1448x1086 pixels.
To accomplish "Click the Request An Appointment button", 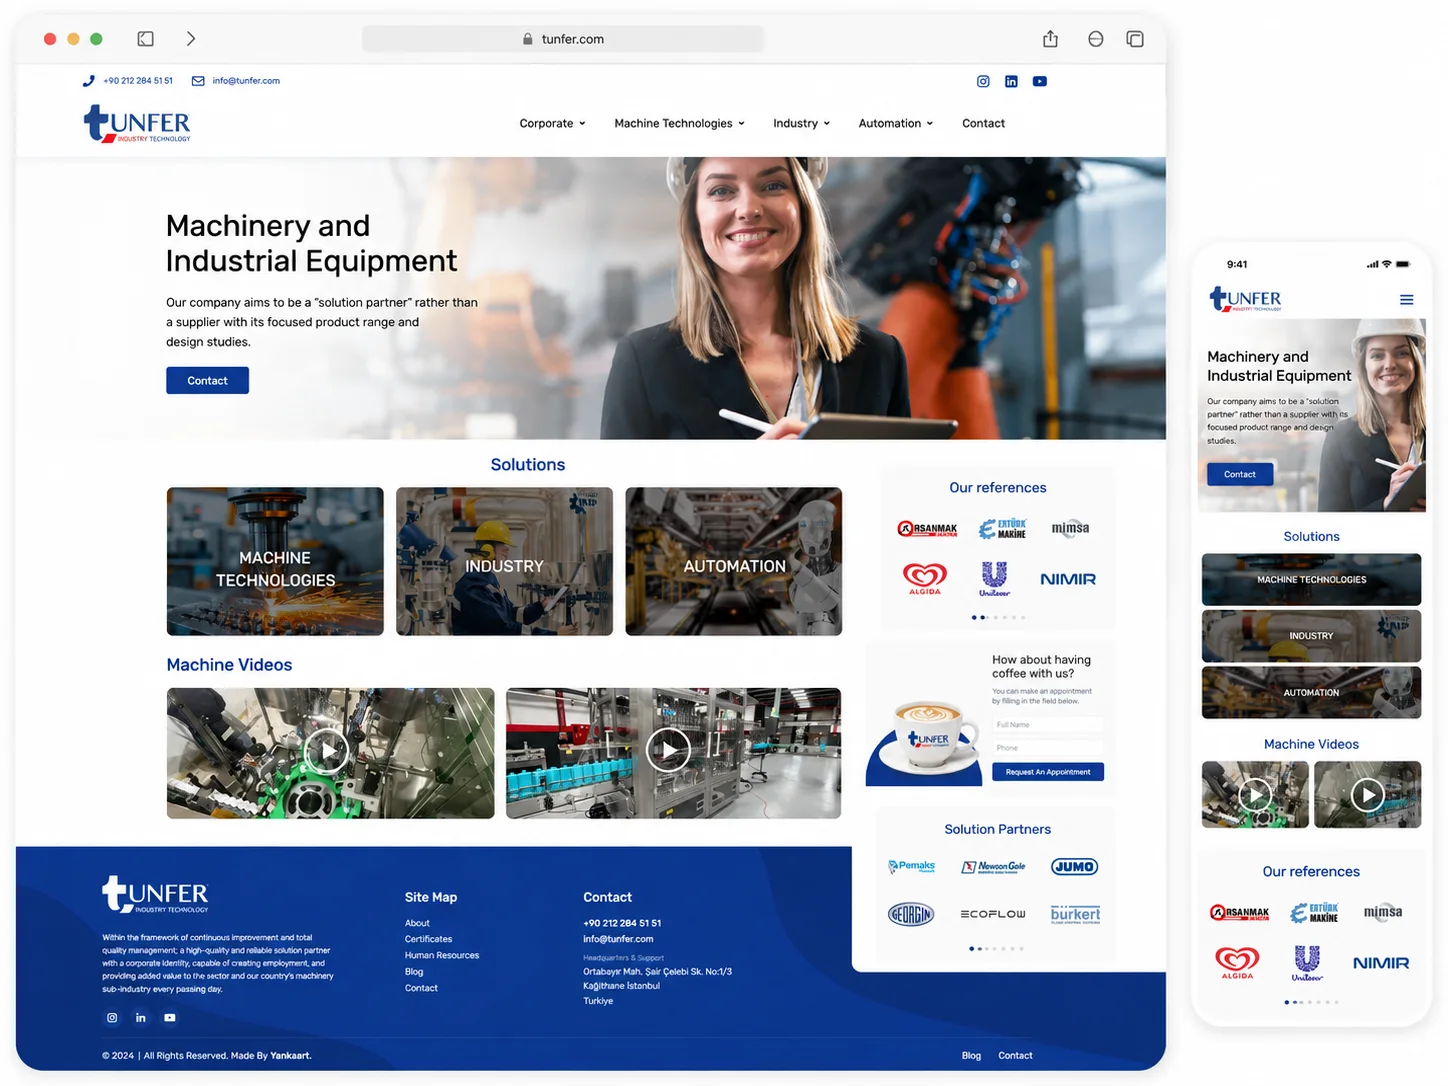I will coord(1048,772).
